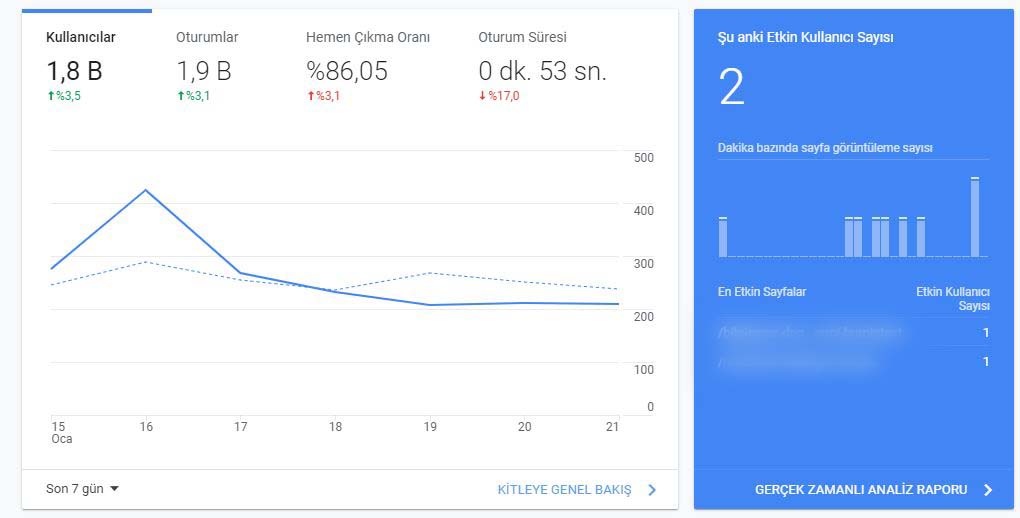
Task: Click the first bar in the per-minute chart
Action: [x=723, y=237]
